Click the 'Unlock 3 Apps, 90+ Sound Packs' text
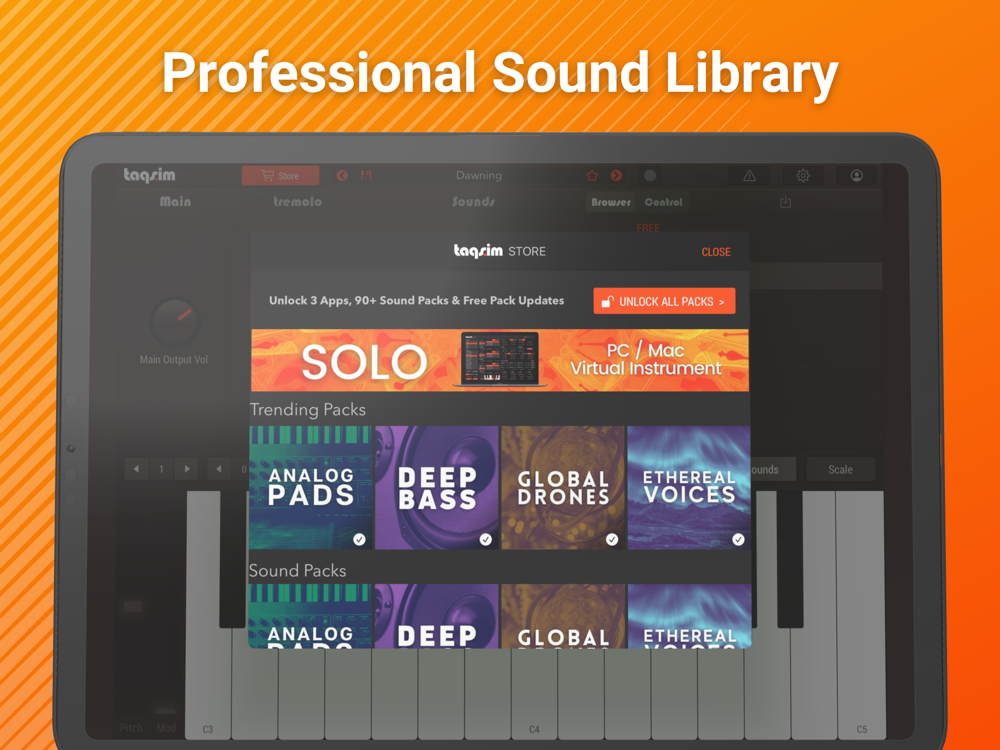 (416, 300)
